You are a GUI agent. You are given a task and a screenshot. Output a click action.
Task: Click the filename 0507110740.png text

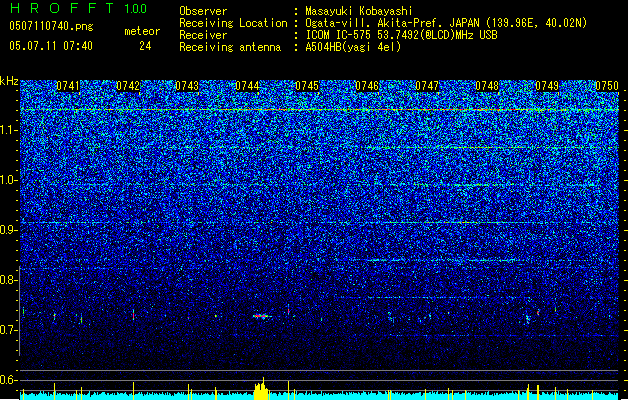click(x=51, y=26)
